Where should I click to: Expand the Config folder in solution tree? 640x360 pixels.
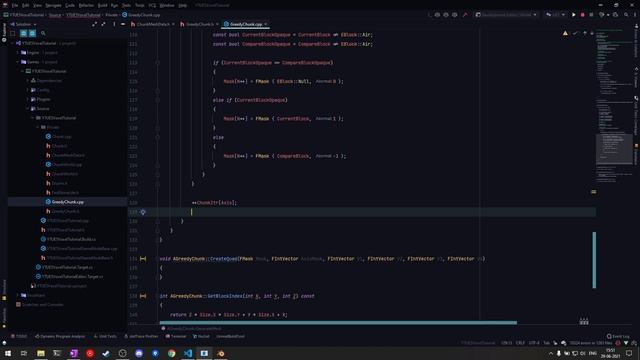pos(28,90)
